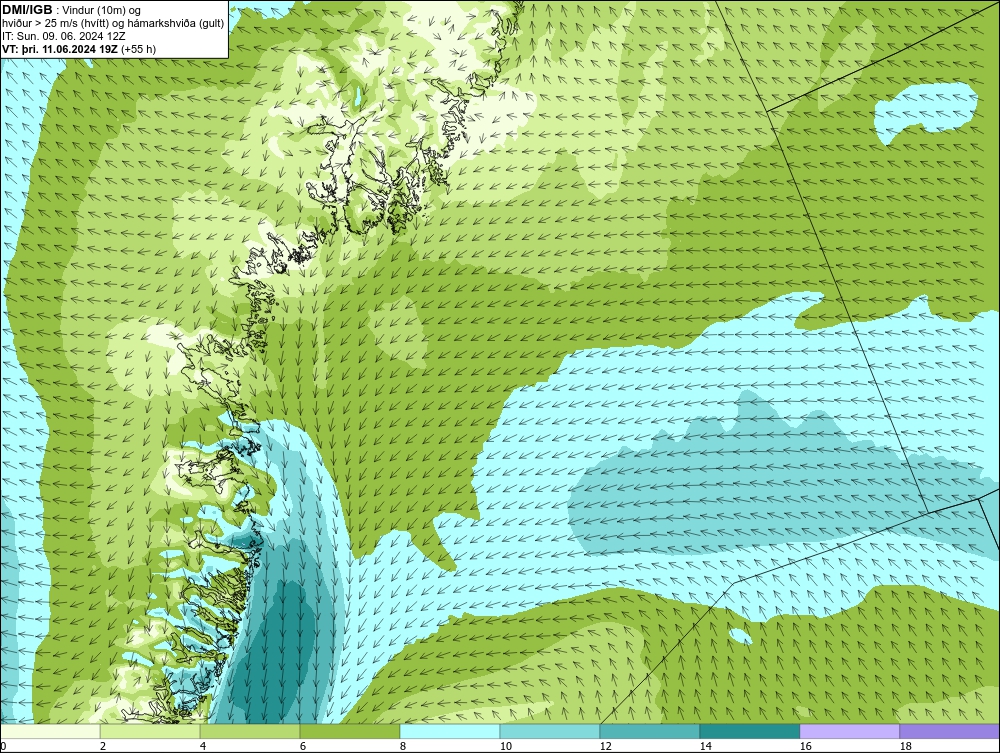Viewport: 1000px width, 753px height.
Task: Click the 4–6 m/s green legend swatch
Action: point(250,731)
